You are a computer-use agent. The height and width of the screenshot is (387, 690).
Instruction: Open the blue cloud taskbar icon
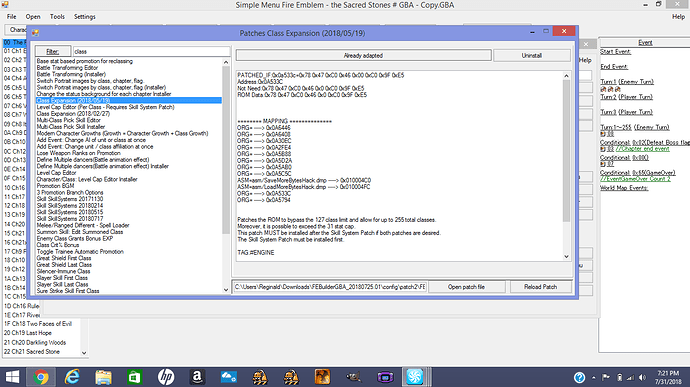tap(228, 377)
